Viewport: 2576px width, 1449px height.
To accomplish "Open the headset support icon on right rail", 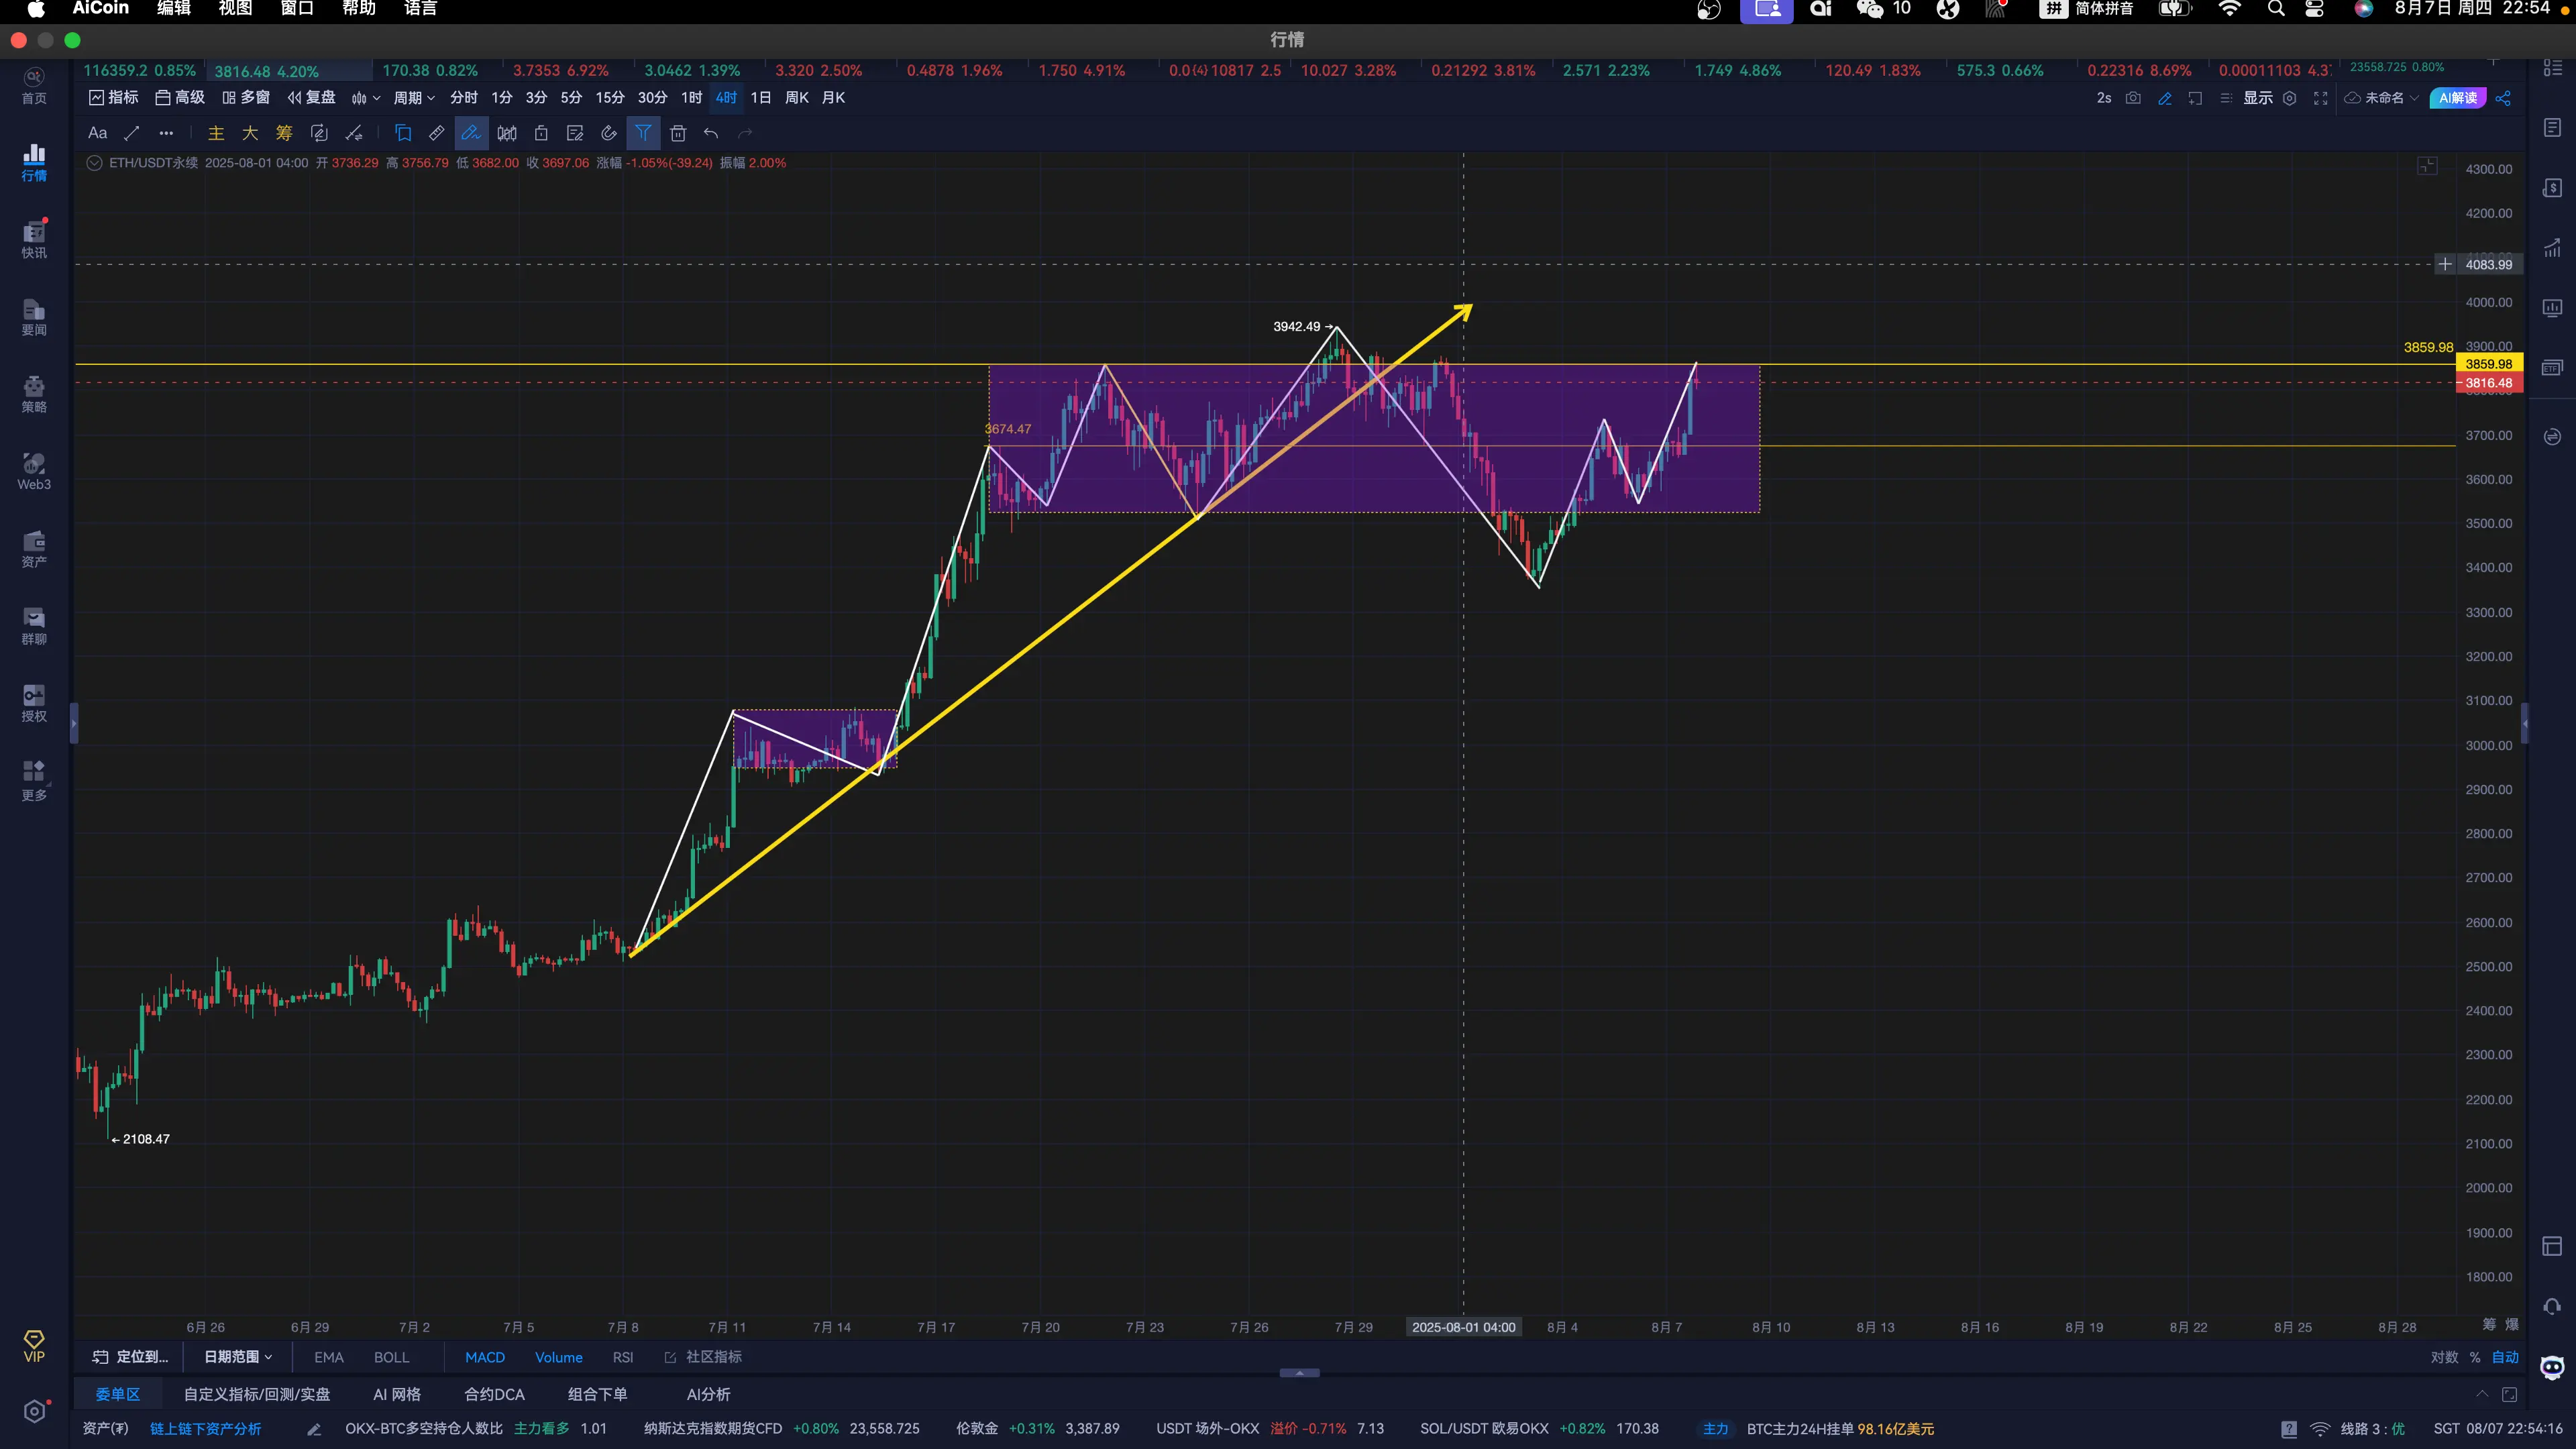I will pos(2552,1306).
